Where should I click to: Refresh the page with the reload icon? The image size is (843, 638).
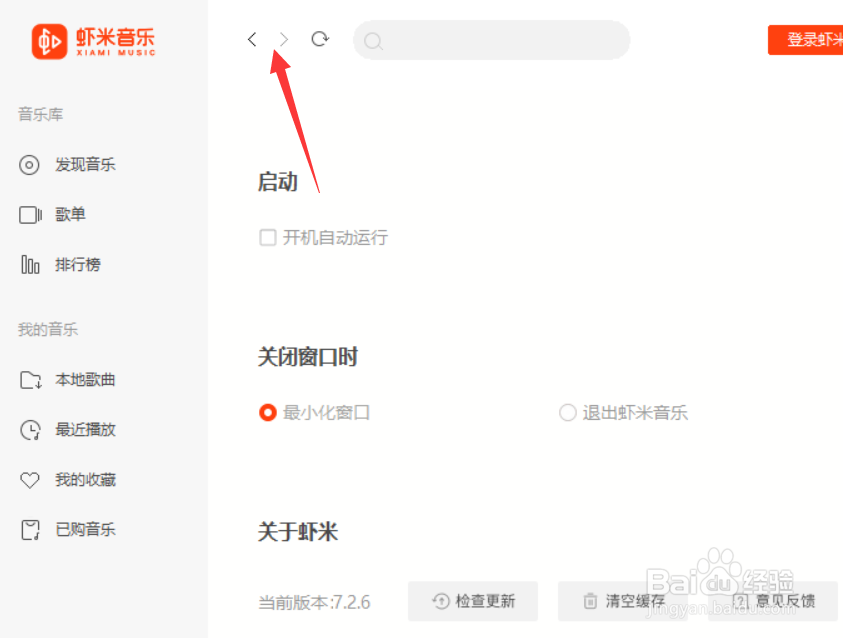coord(320,39)
